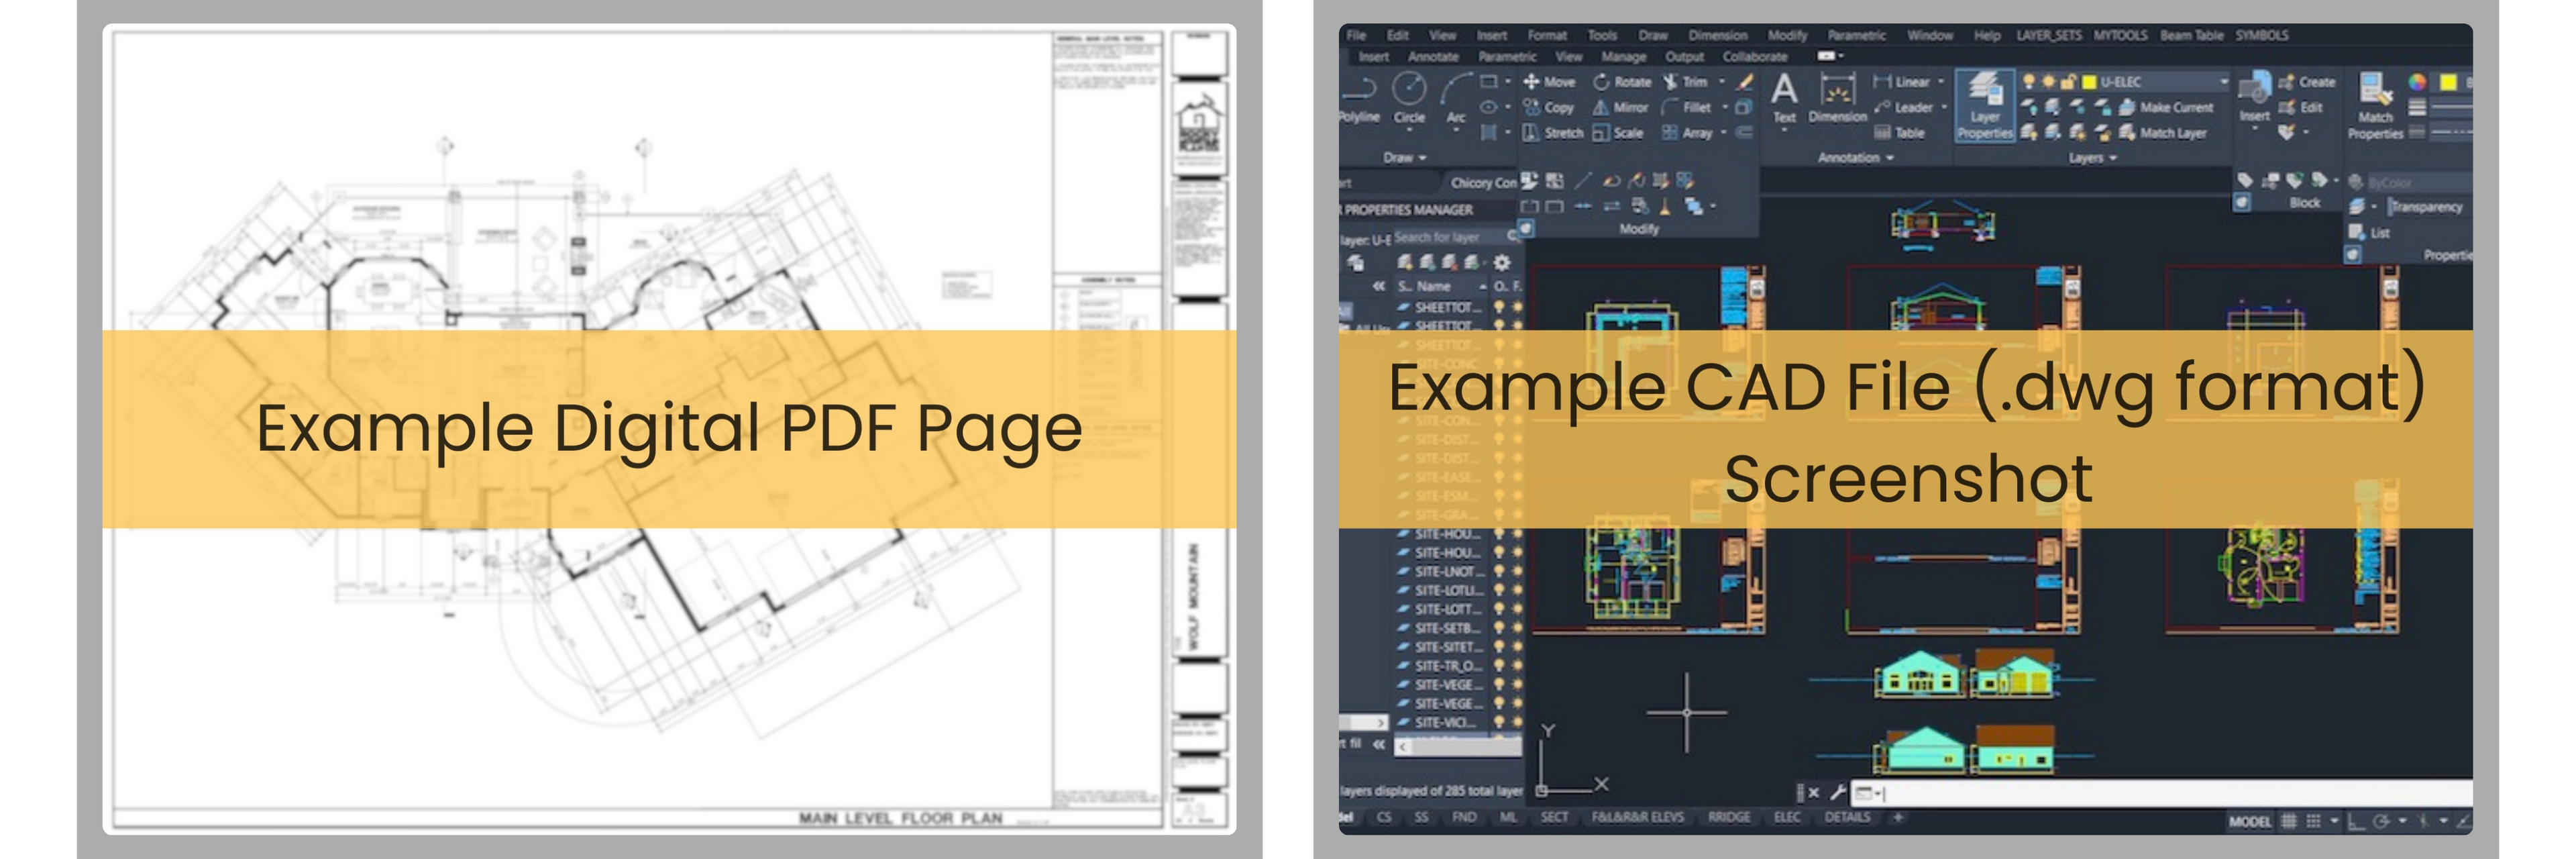
Task: Click Edit block button
Action: pos(2301,107)
